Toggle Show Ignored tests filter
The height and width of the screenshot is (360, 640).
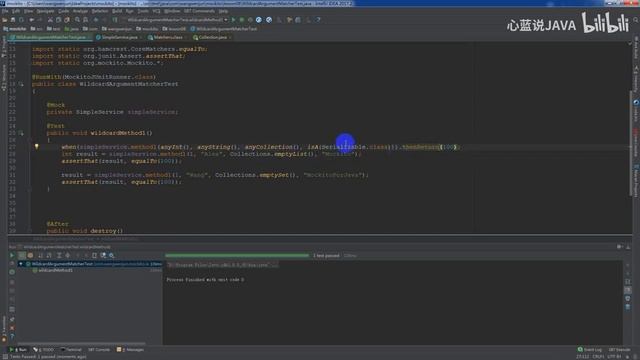click(x=30, y=256)
